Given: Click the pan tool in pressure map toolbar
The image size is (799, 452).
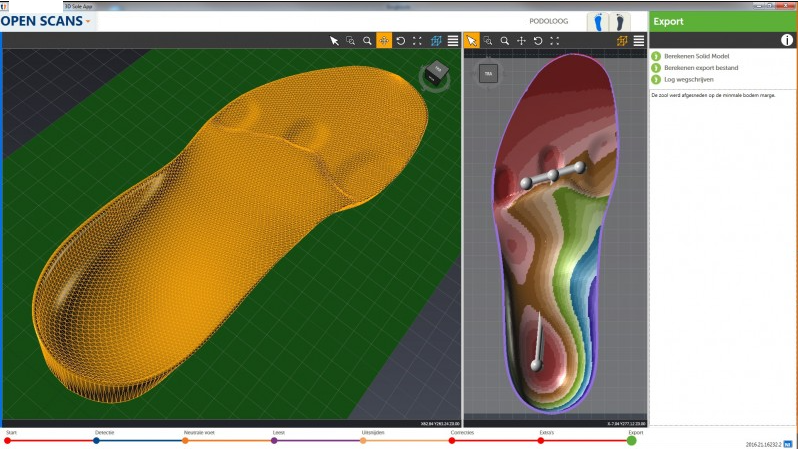Looking at the screenshot, I should (x=521, y=41).
